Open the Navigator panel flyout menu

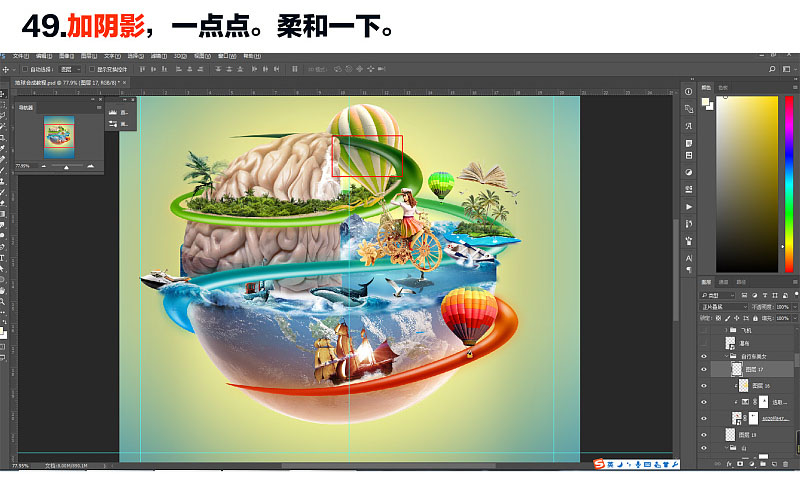(x=99, y=108)
